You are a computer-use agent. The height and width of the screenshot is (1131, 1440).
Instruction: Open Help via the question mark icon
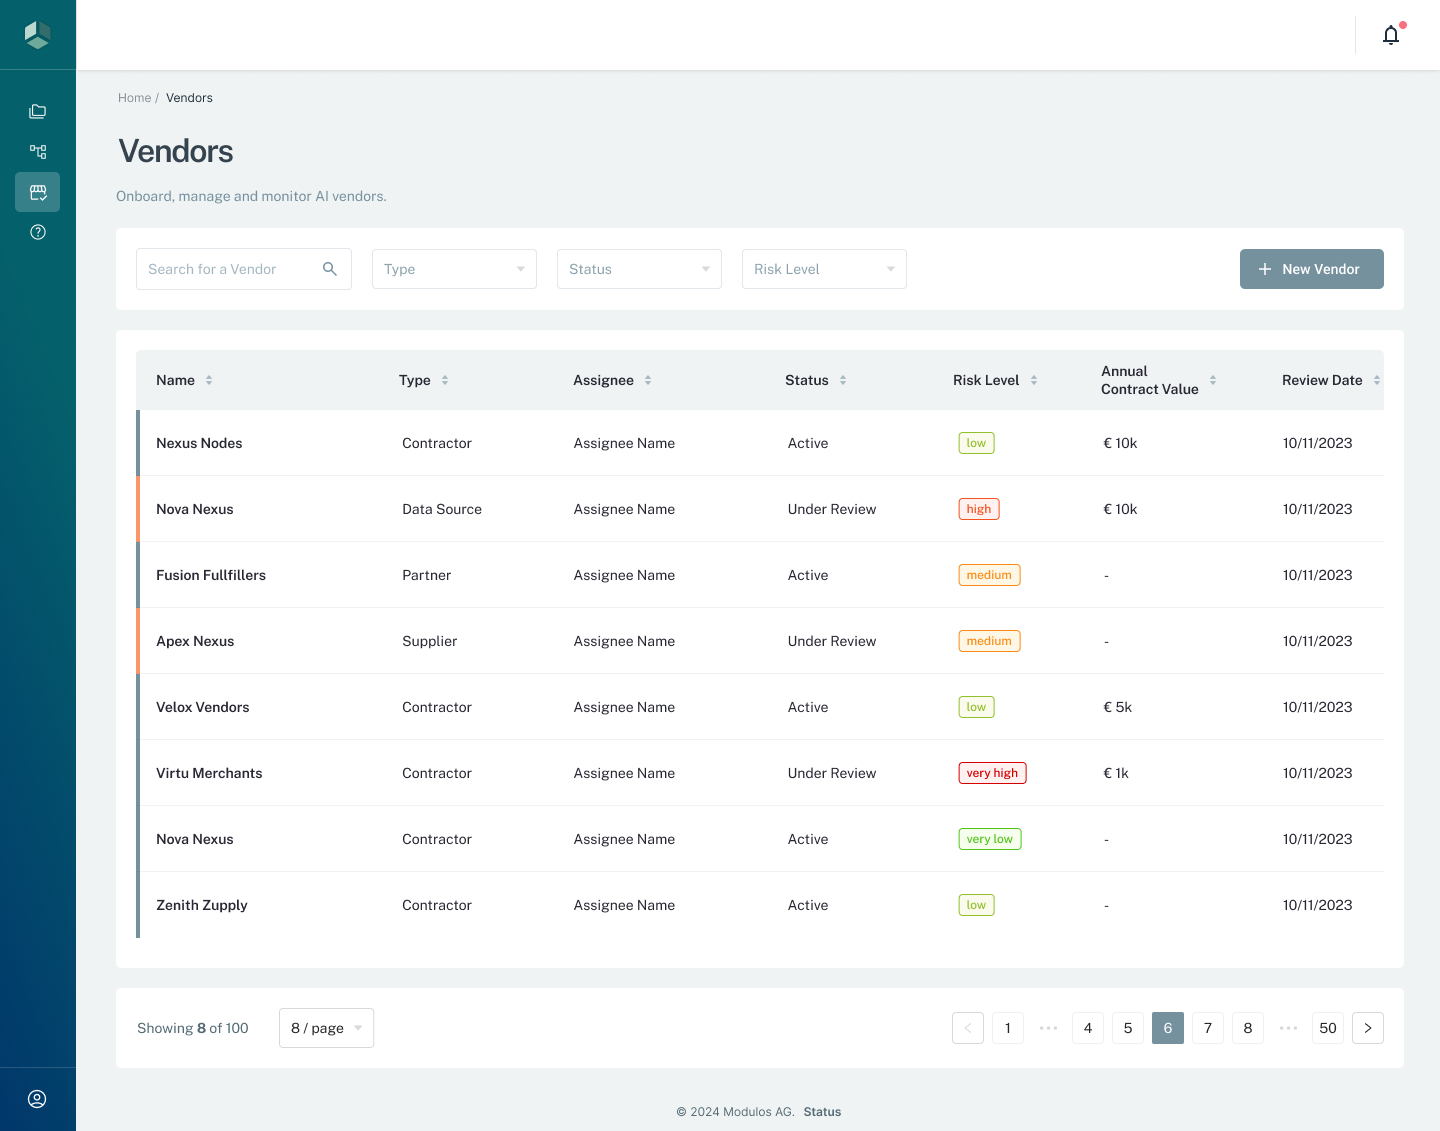click(38, 231)
